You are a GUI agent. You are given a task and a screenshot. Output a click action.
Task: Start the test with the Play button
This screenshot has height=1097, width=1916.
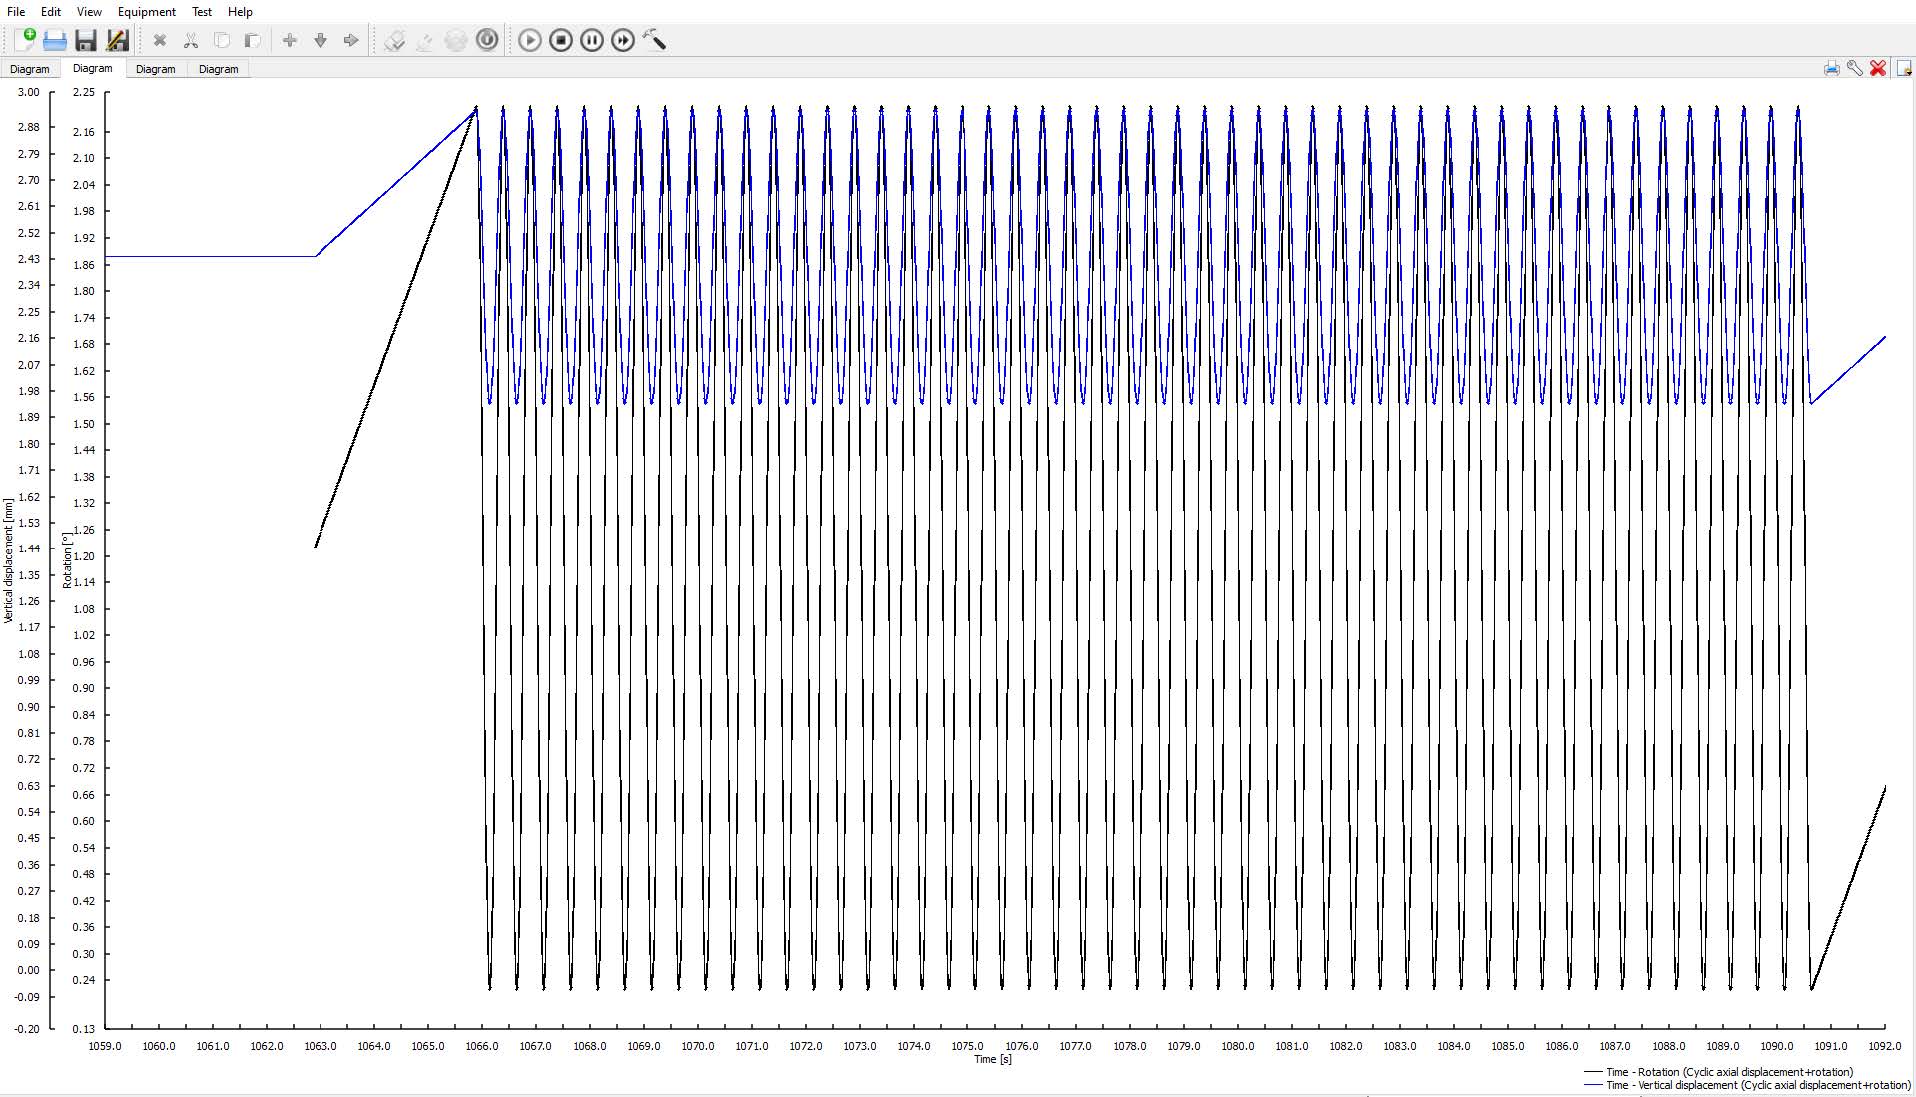(x=530, y=40)
